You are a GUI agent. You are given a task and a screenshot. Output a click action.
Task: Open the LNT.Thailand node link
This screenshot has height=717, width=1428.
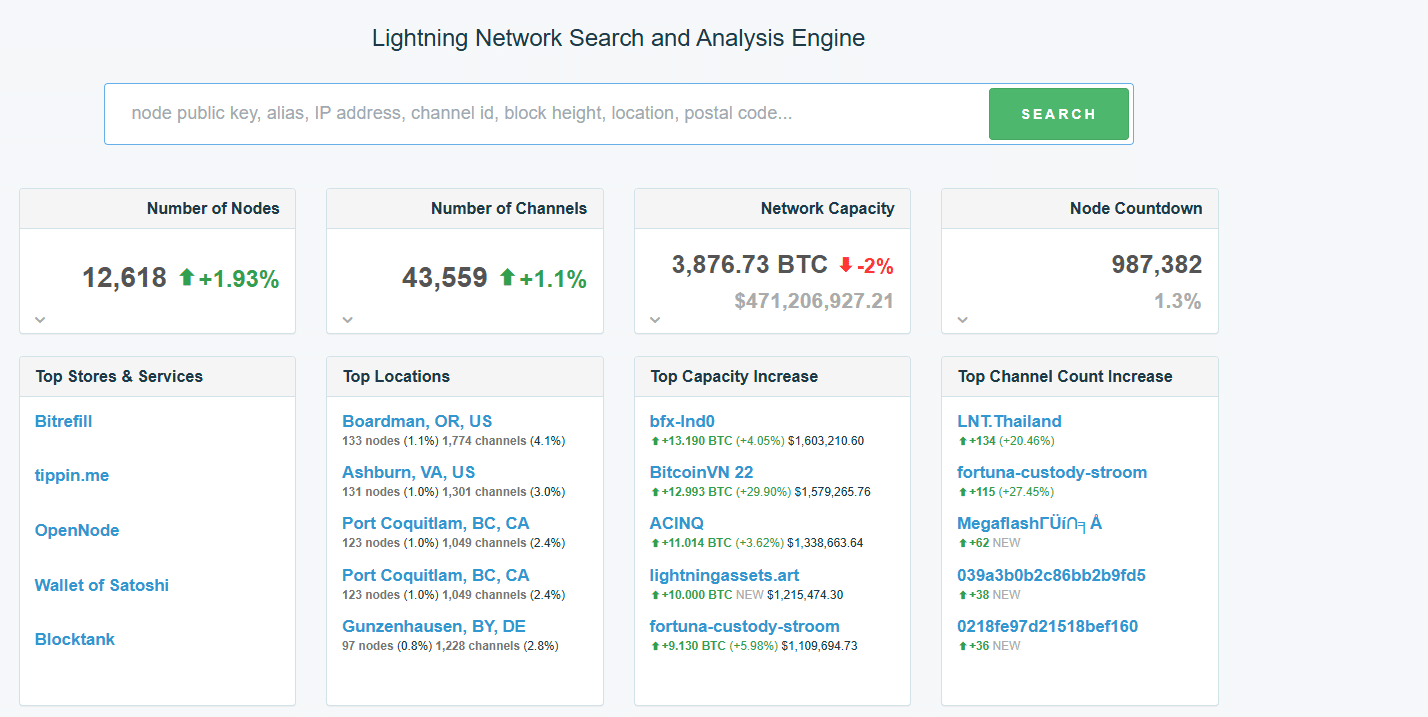click(1009, 422)
